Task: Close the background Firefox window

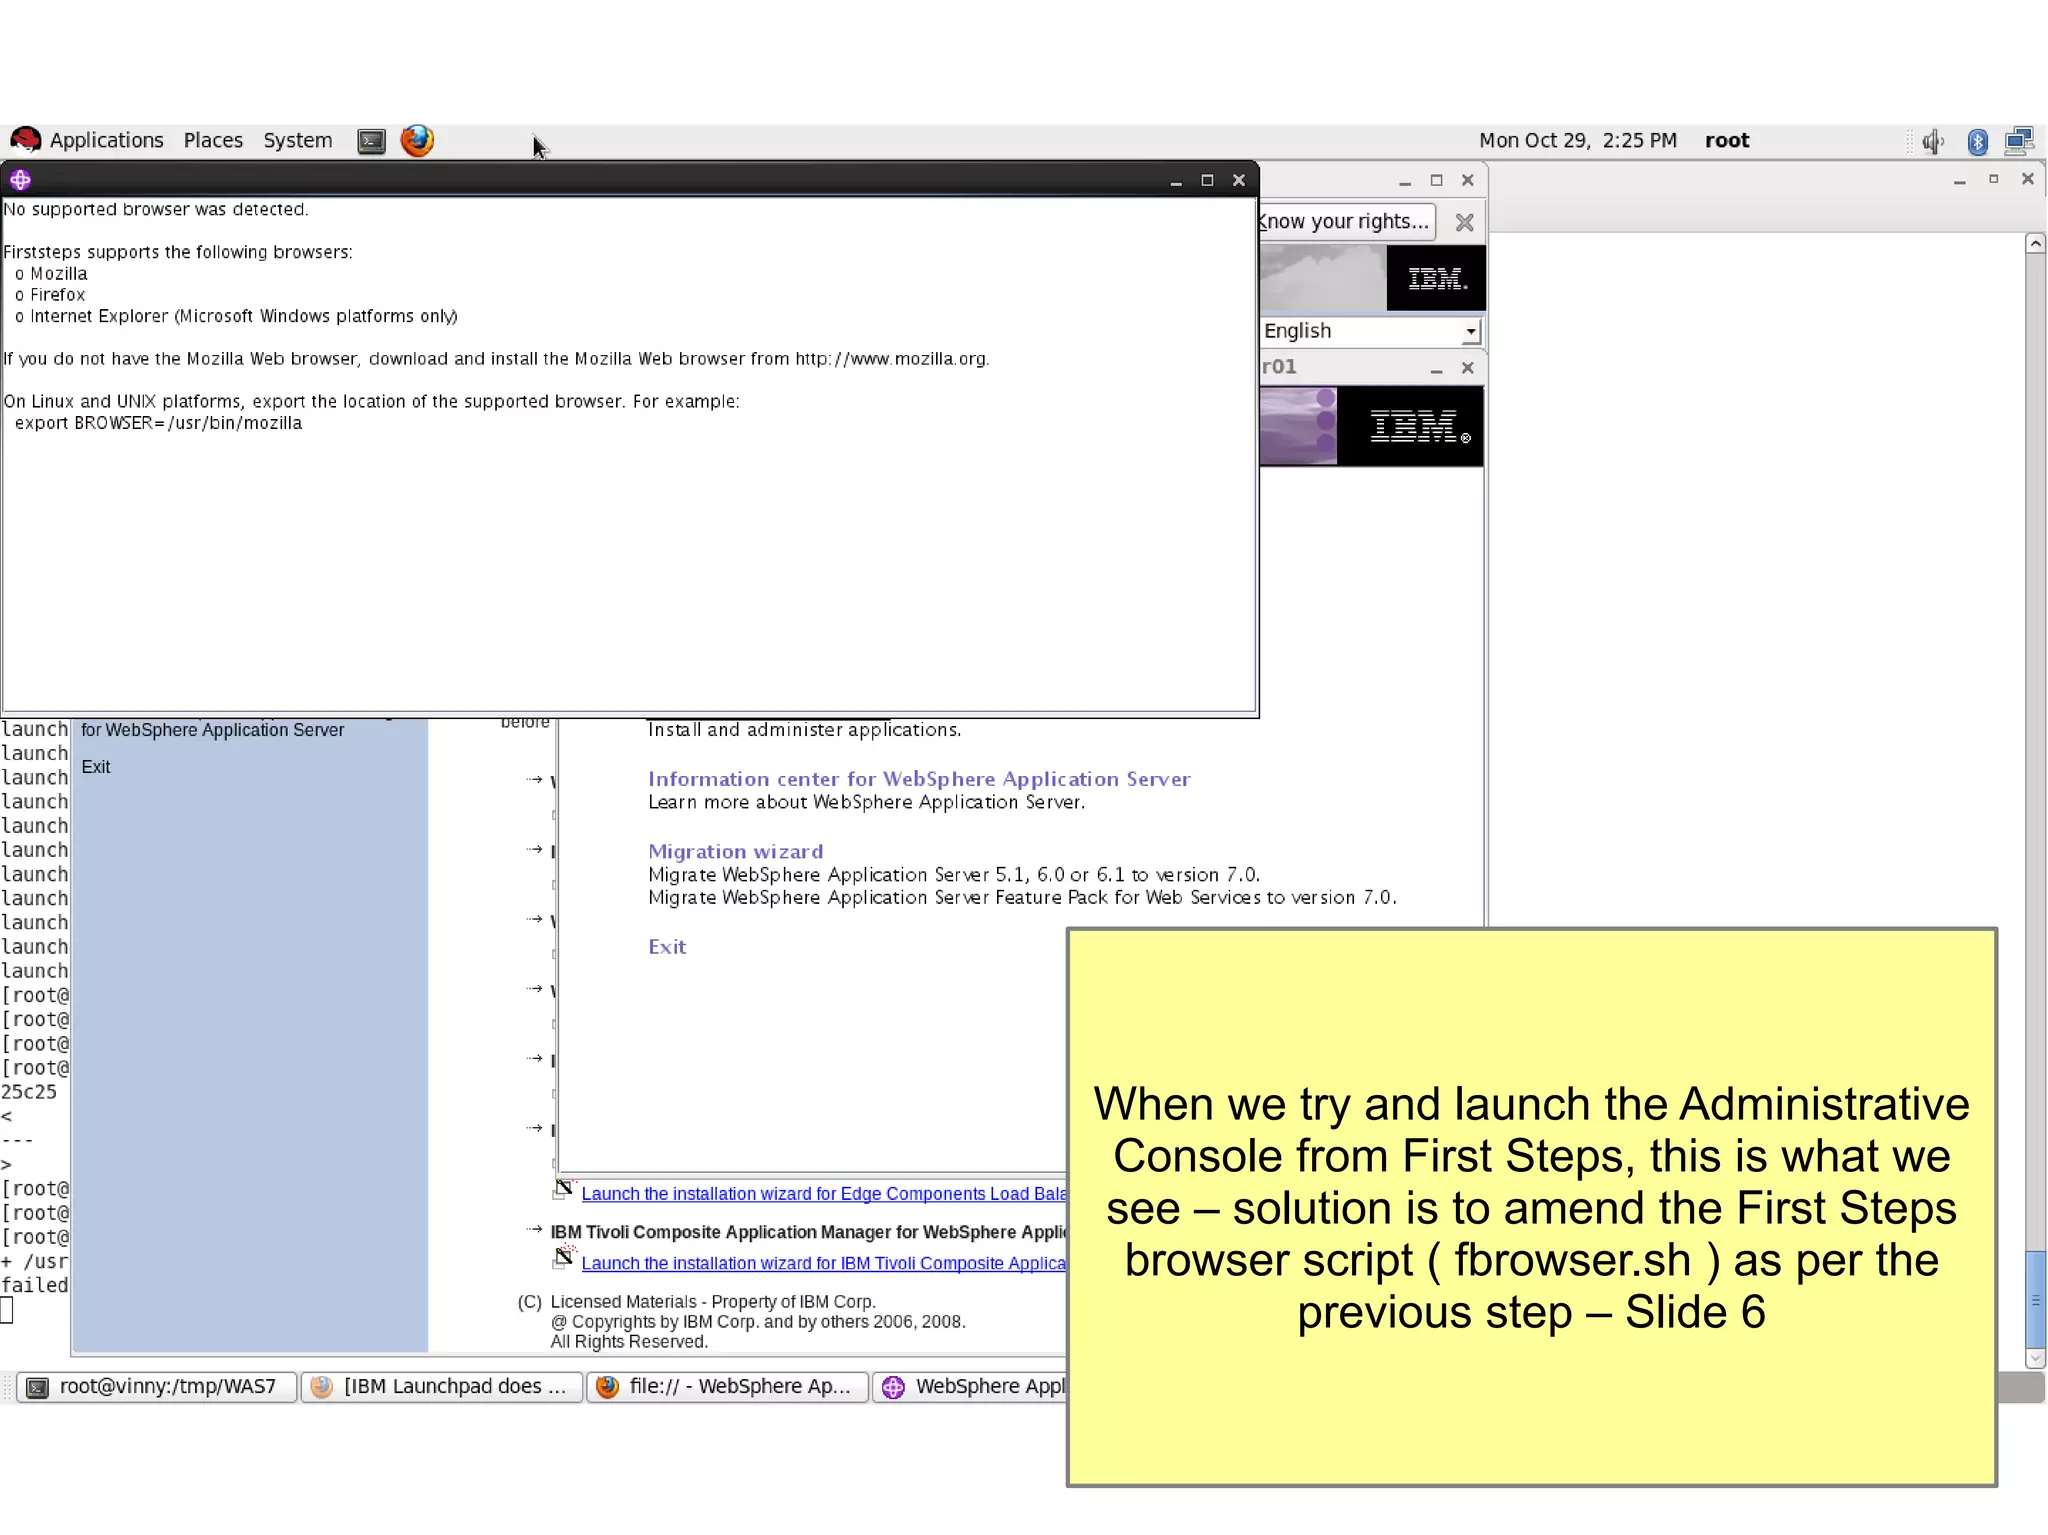Action: (x=1467, y=181)
